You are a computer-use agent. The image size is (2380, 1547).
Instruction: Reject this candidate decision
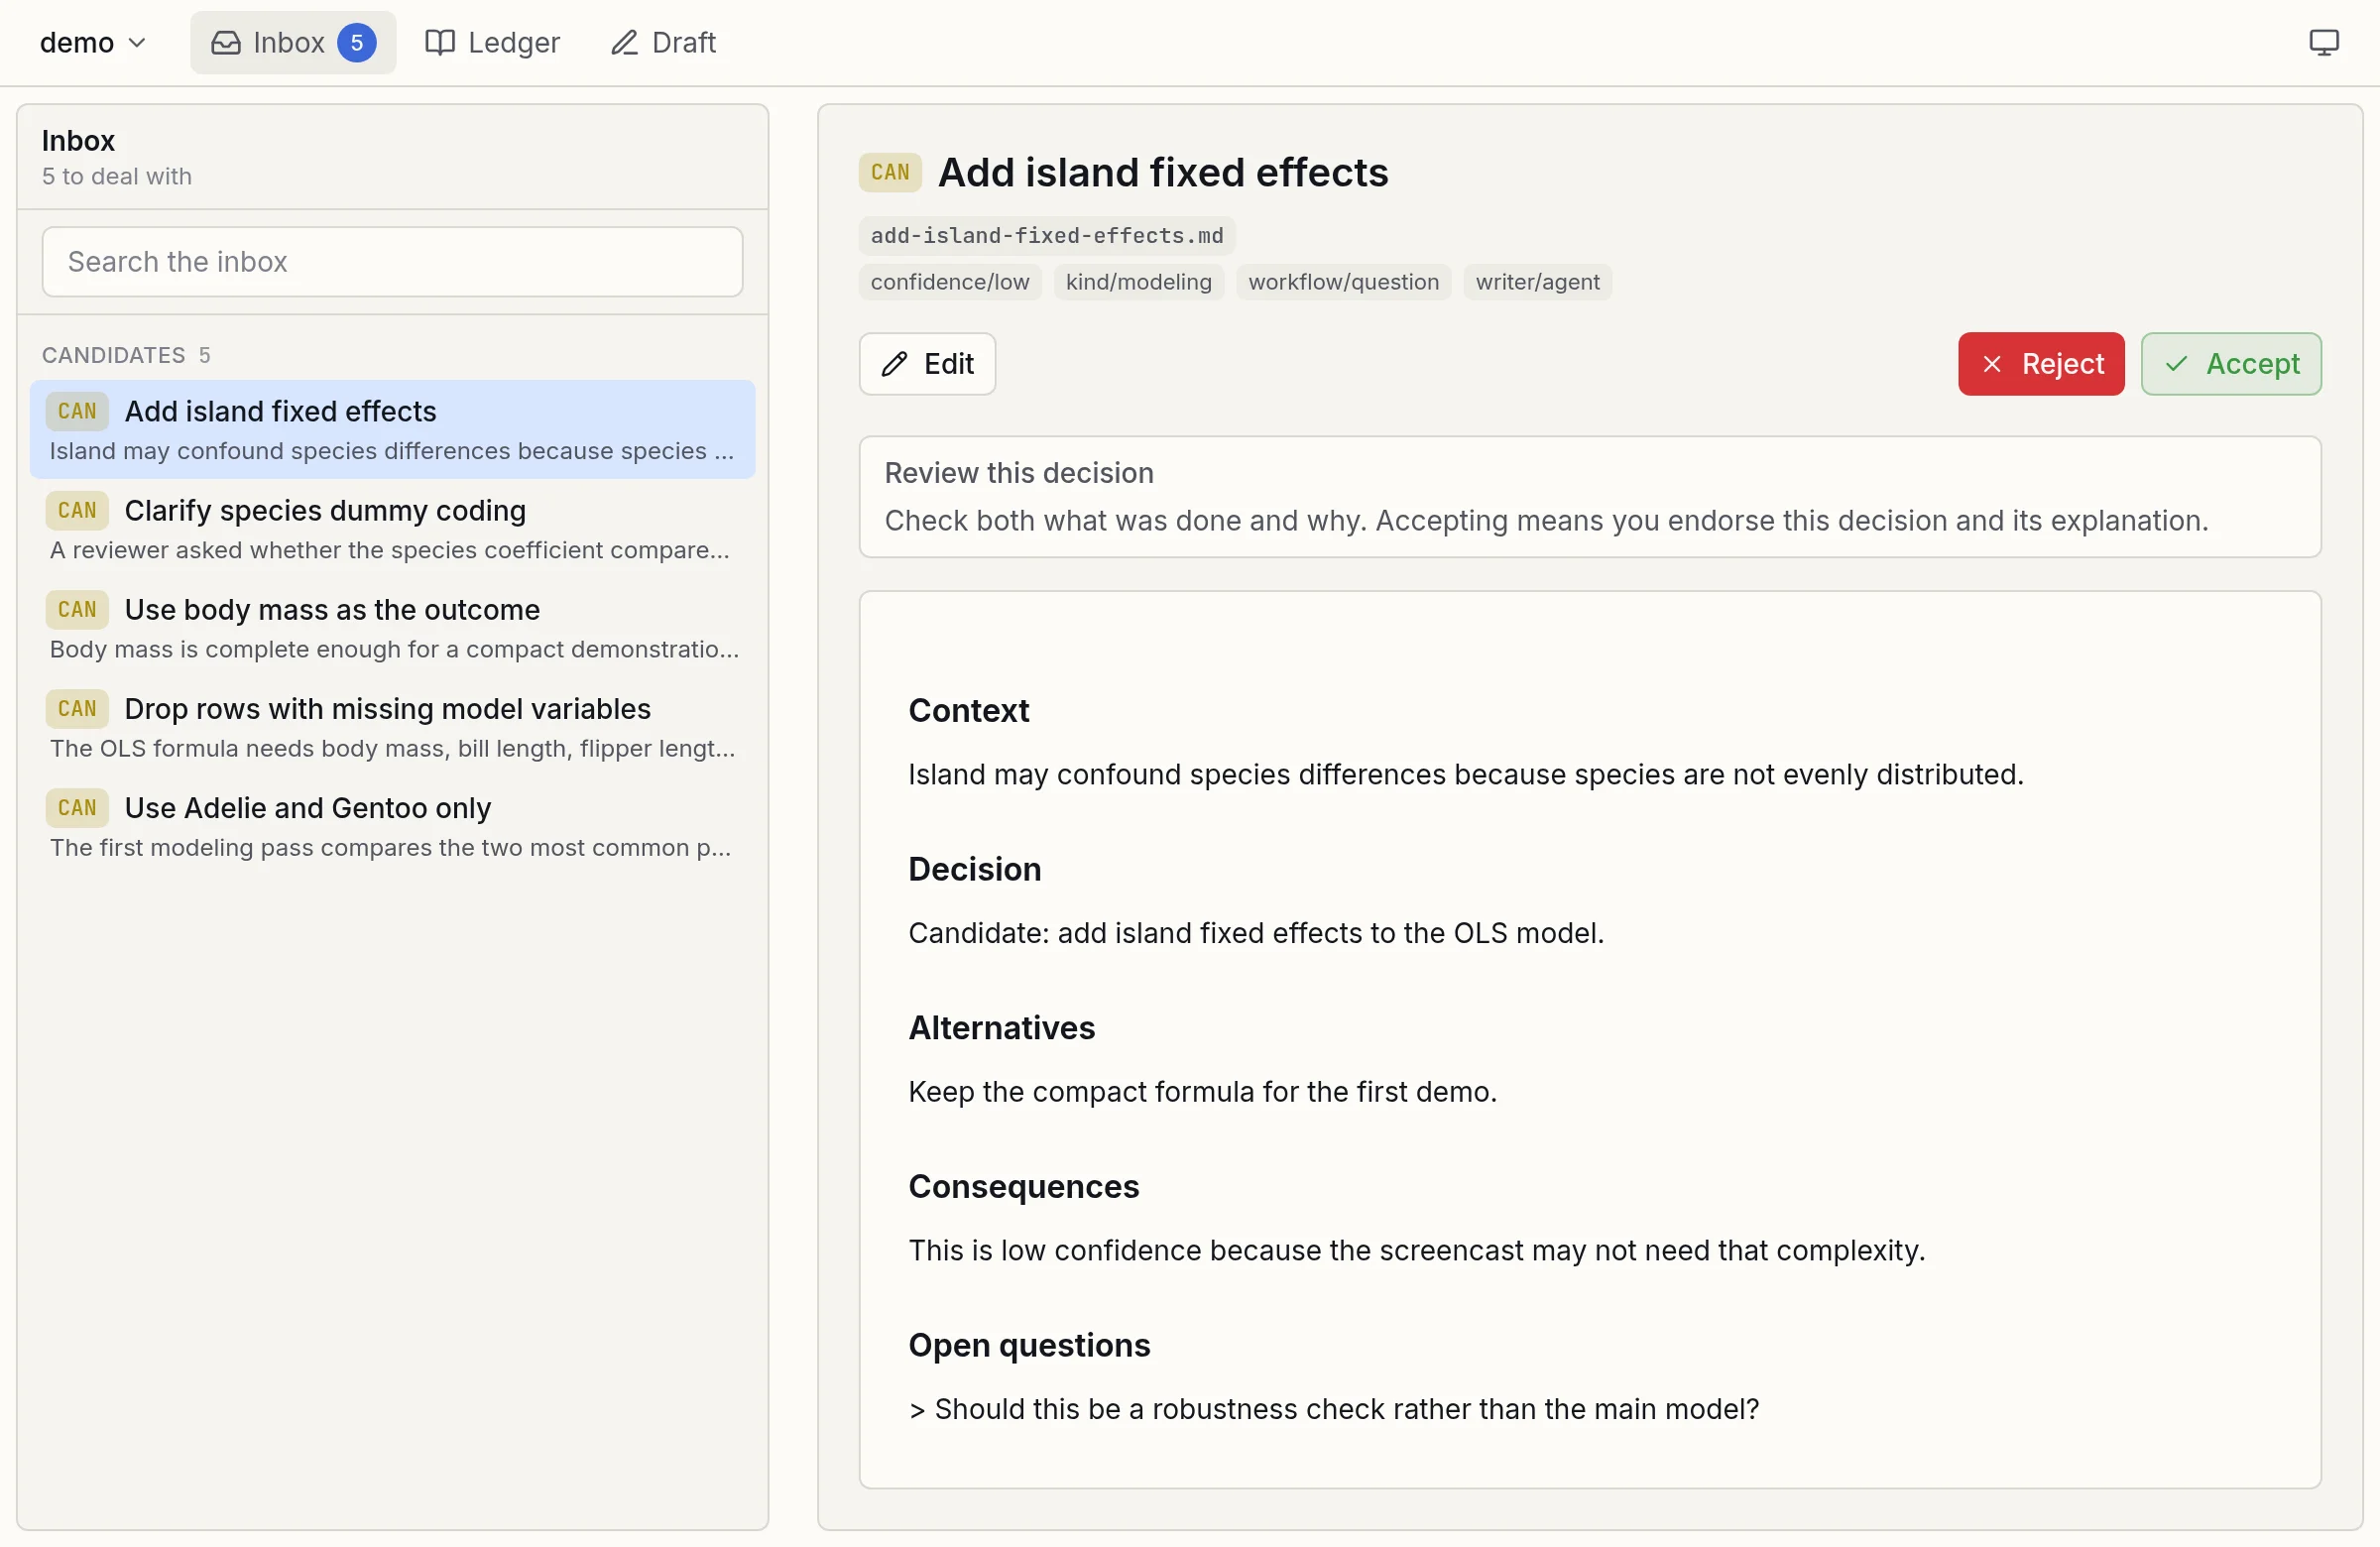coord(2041,363)
